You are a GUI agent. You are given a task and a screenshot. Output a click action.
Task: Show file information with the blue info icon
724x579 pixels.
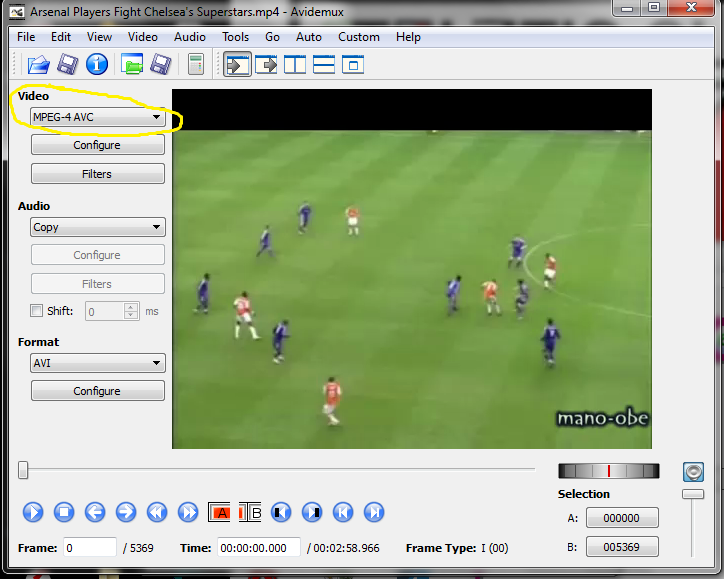tap(97, 64)
